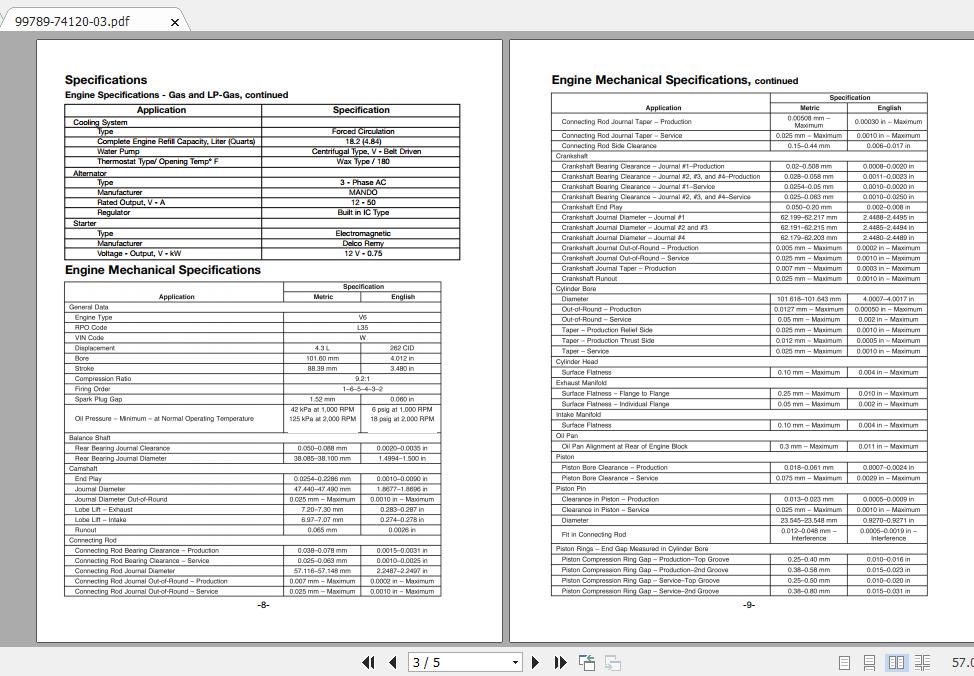Advance to the next page

pos(537,662)
